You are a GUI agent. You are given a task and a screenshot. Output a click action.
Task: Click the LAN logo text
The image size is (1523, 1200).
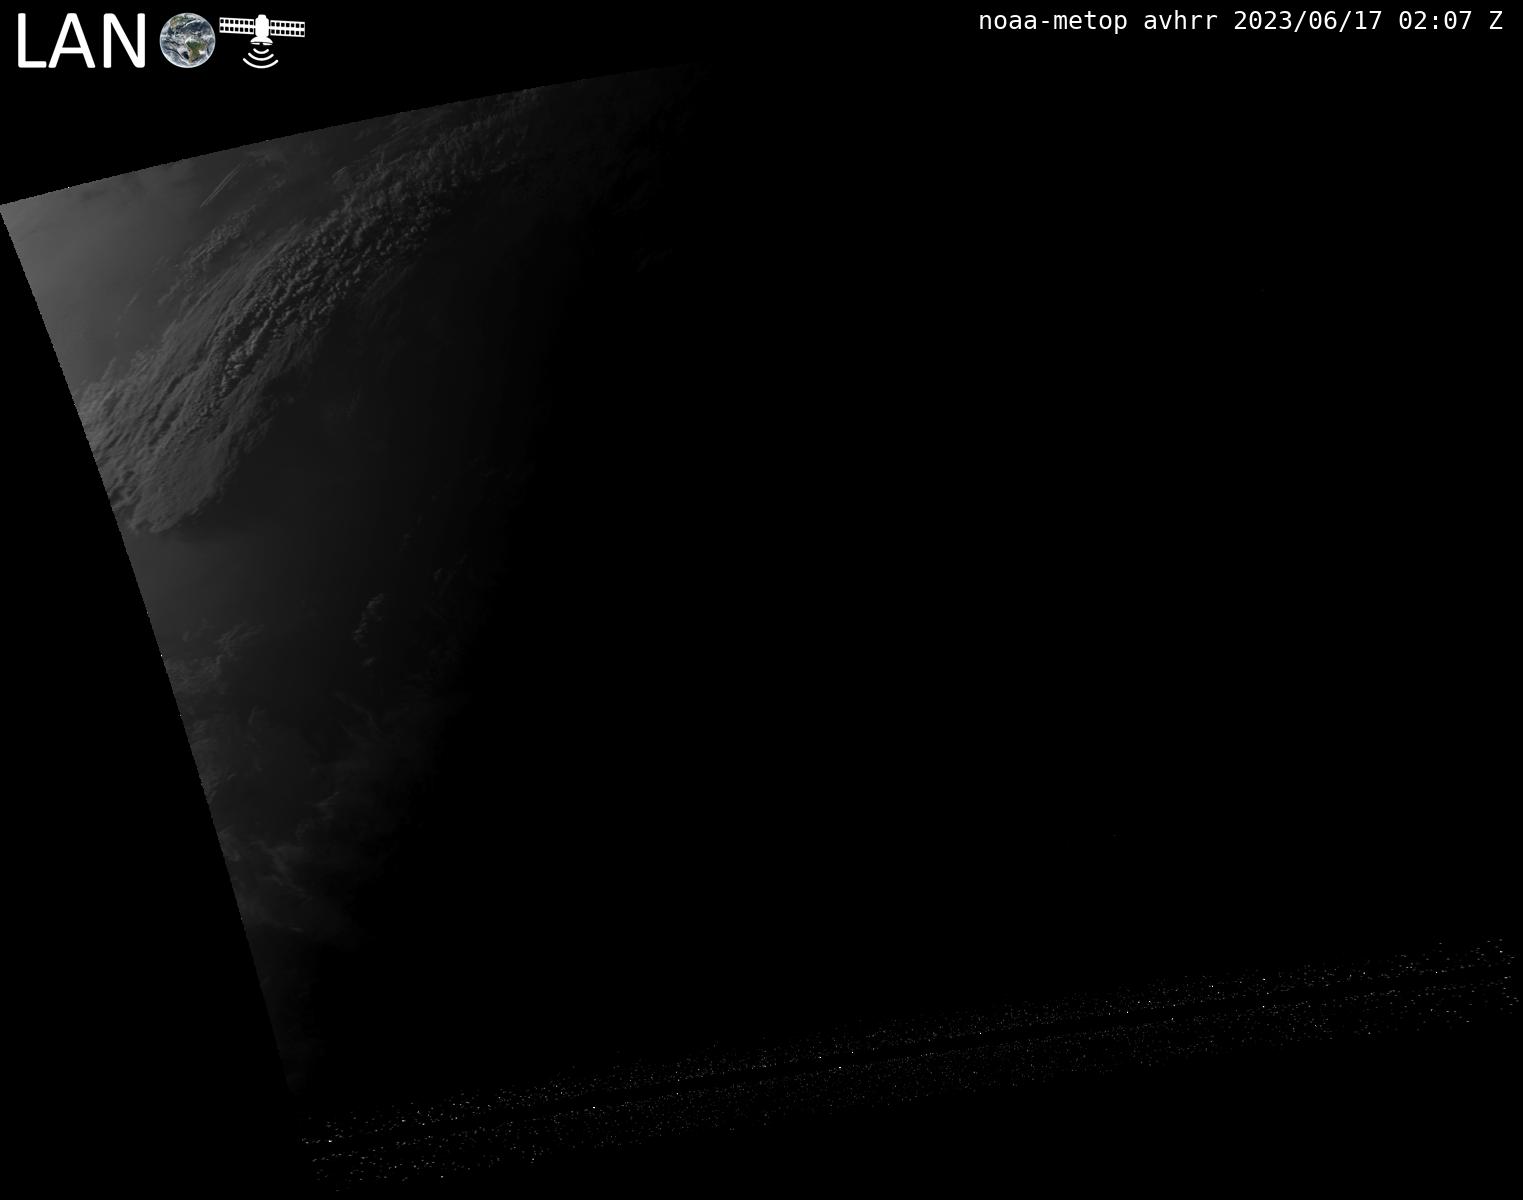(x=81, y=43)
